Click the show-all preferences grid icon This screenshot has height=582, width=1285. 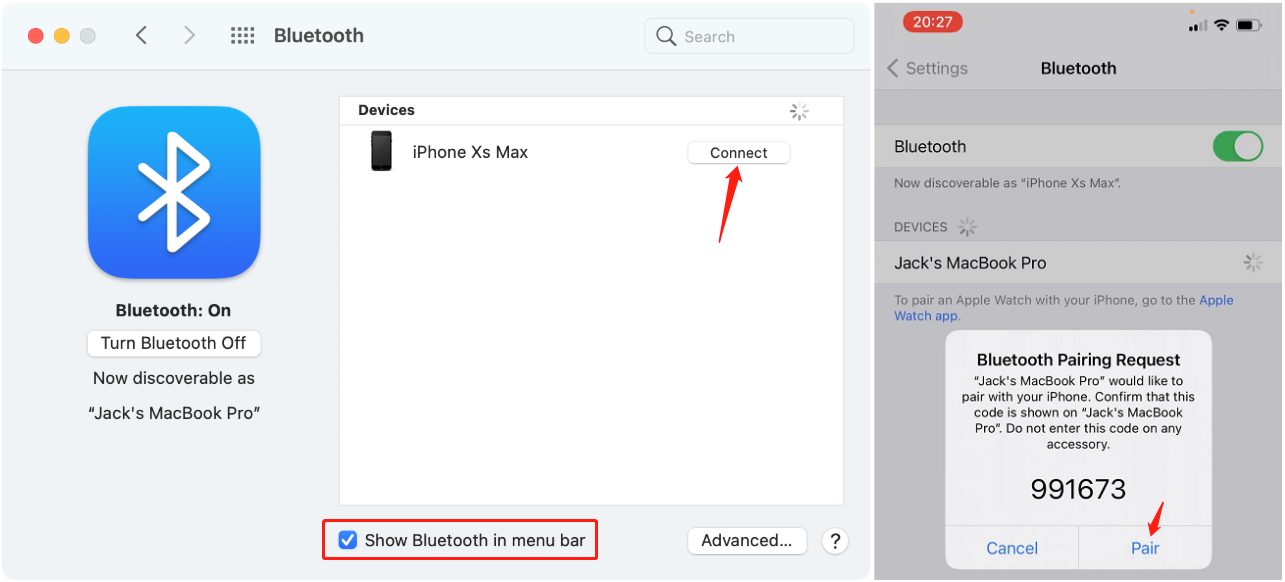point(243,35)
